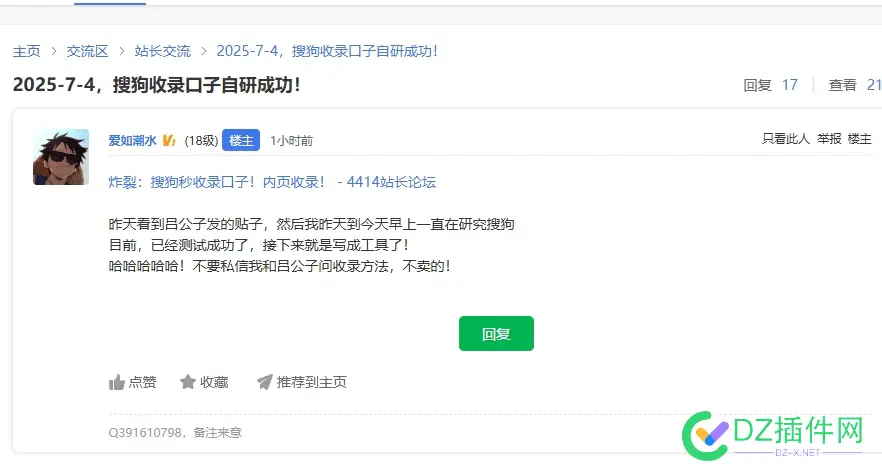
Task: Filter posts with 只看此人
Action: pyautogui.click(x=785, y=139)
